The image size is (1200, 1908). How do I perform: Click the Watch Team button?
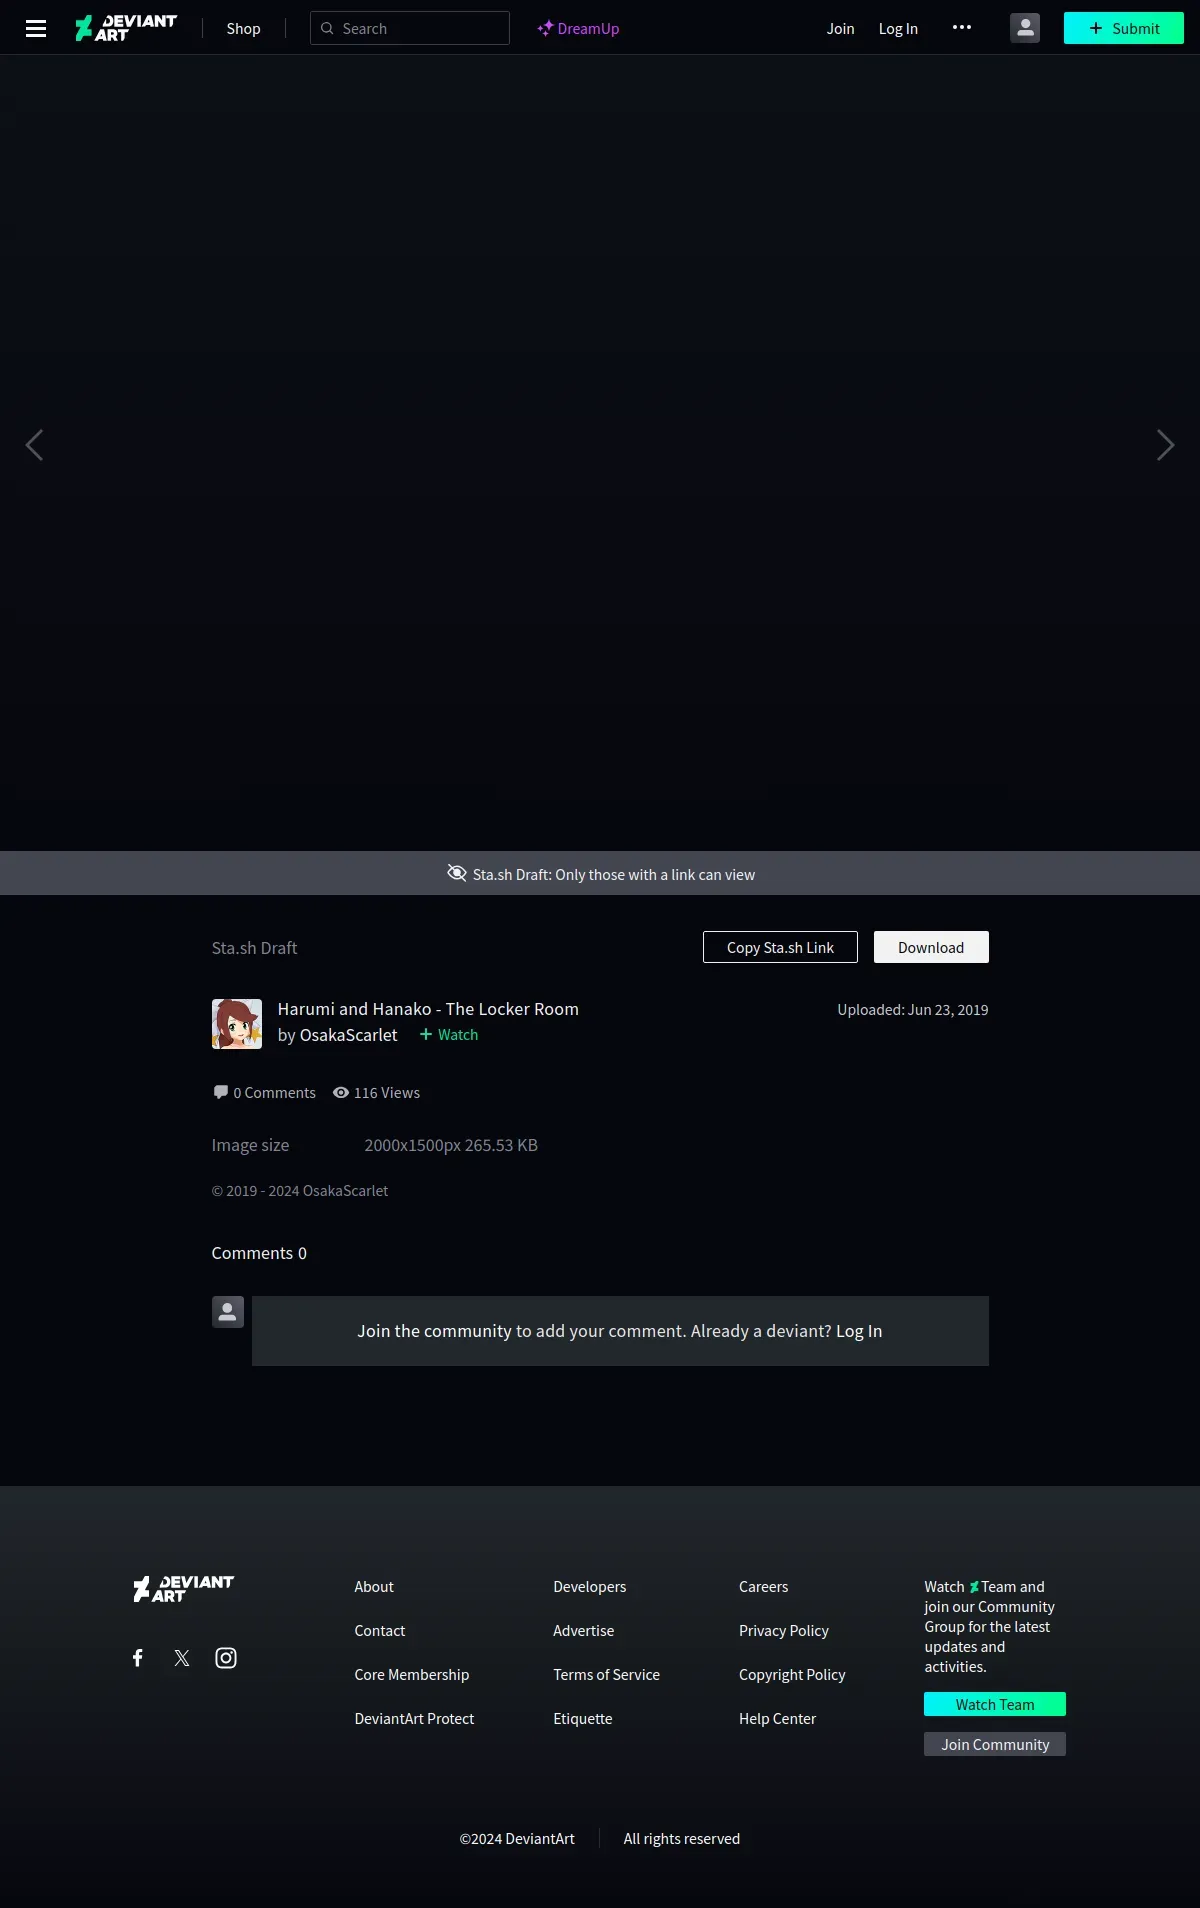click(x=995, y=1704)
